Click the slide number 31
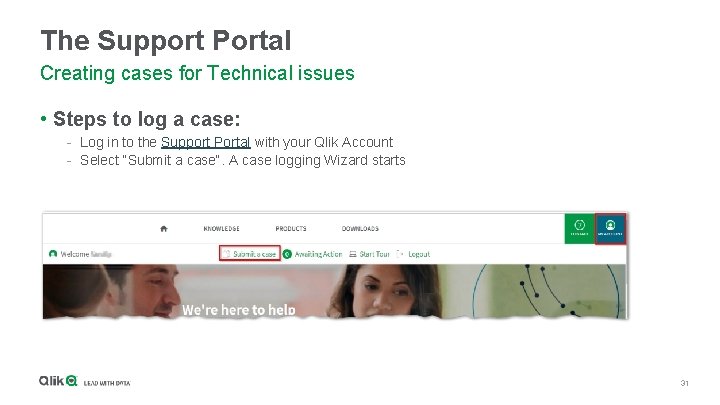The image size is (720, 405). (x=684, y=383)
